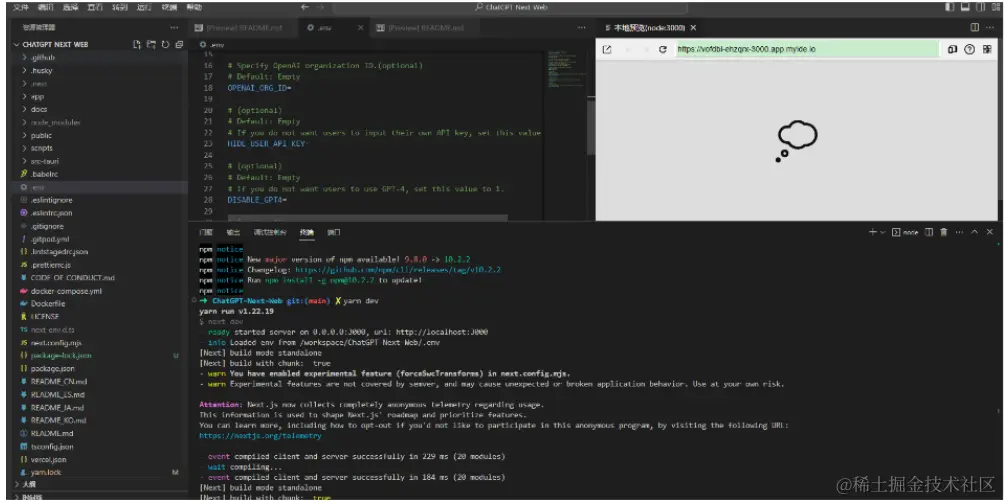This screenshot has height=503, width=1004.
Task: Switch to the Output panel tab
Action: (x=233, y=232)
